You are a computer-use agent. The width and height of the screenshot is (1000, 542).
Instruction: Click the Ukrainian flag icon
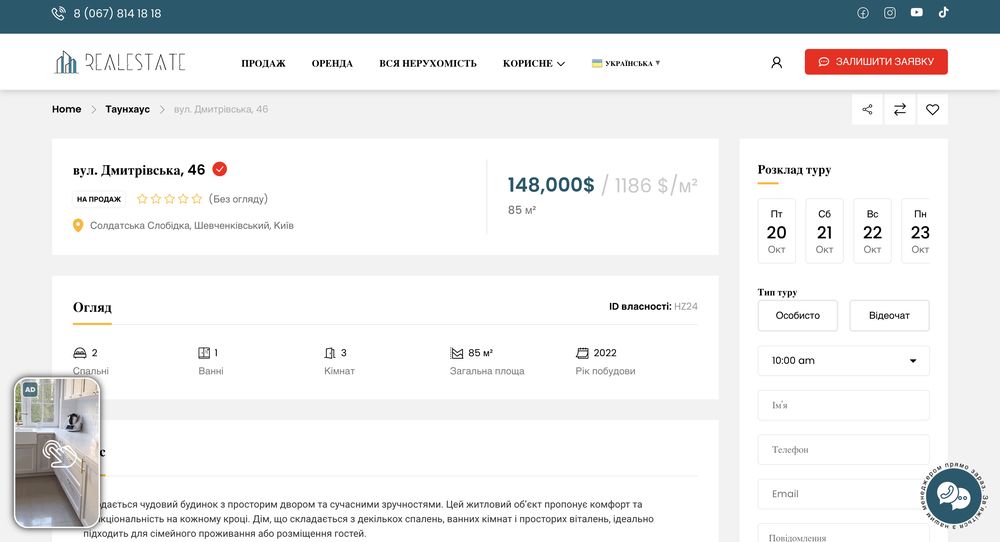(x=597, y=63)
